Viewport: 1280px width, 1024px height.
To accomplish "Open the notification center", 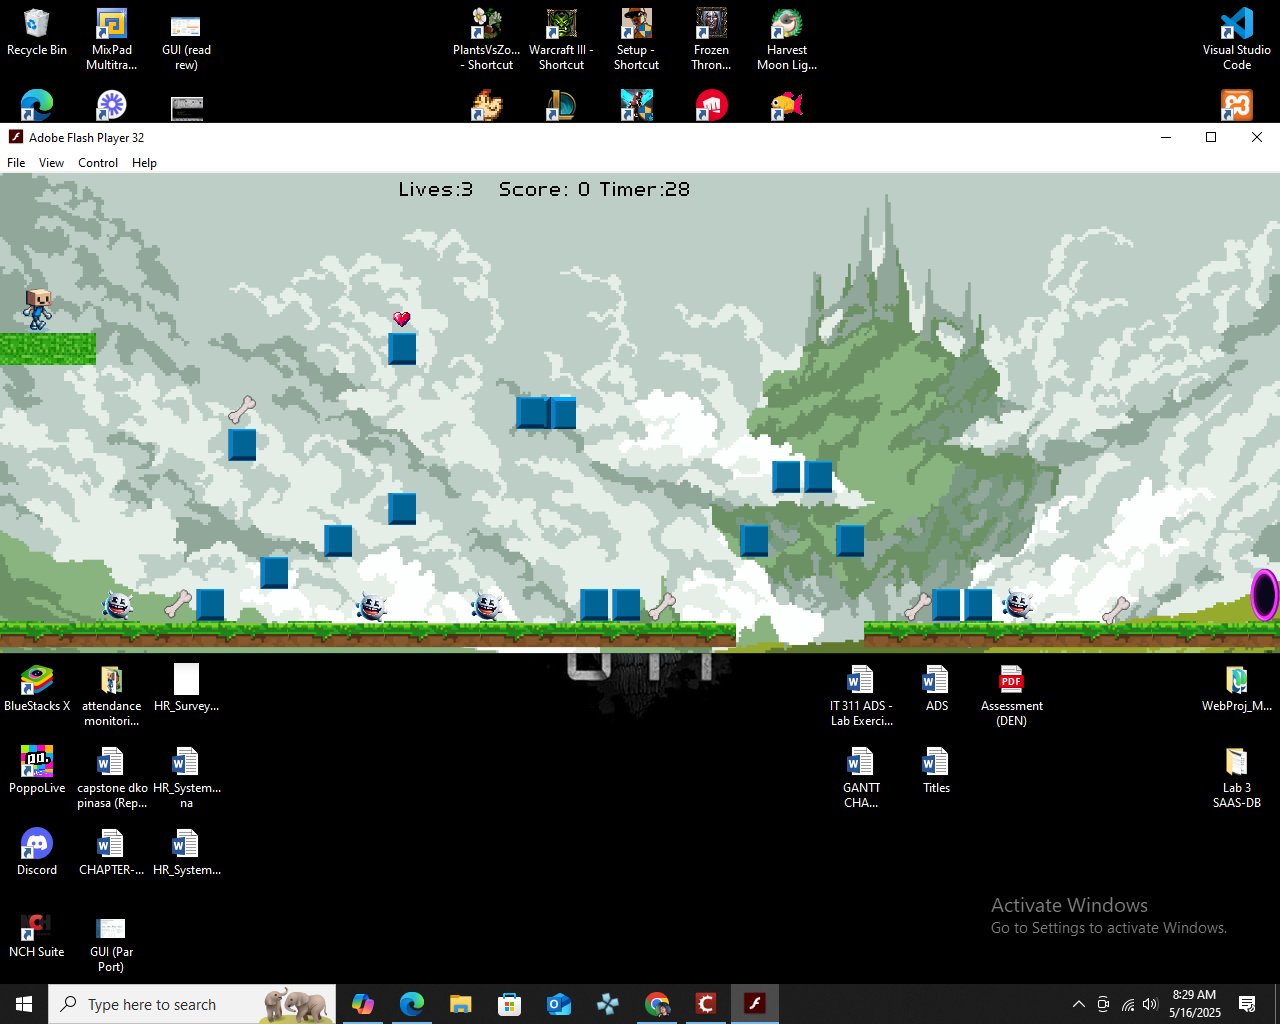I will (x=1247, y=1004).
